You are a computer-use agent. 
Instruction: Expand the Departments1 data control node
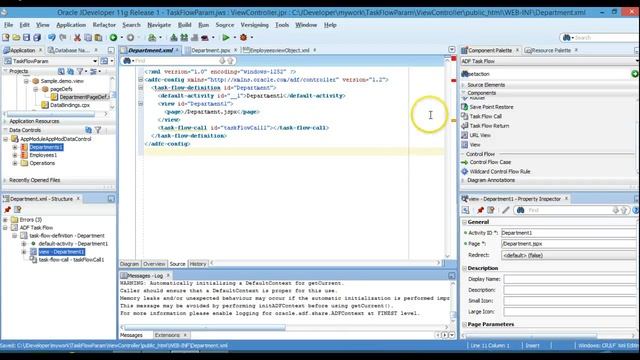point(15,147)
